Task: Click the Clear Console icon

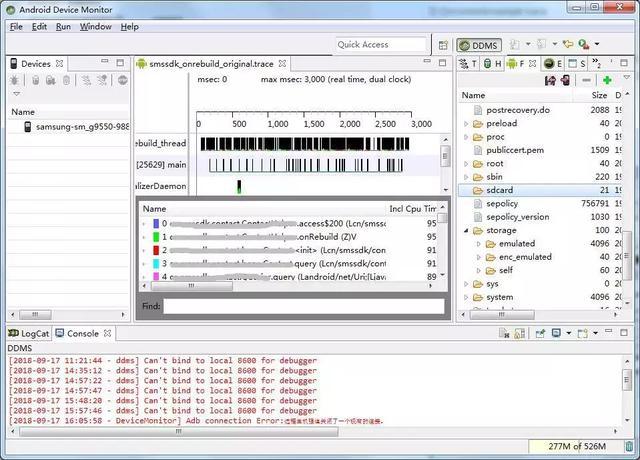Action: [504, 333]
